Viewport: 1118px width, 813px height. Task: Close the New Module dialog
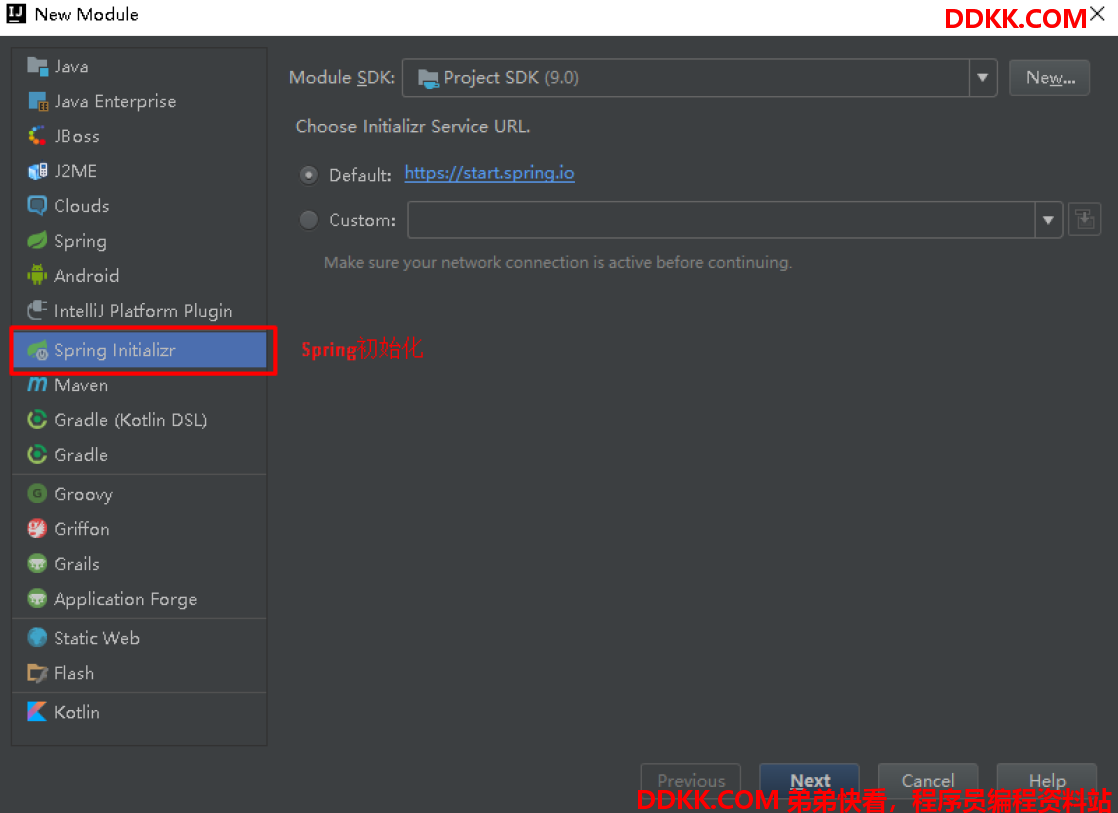[x=1098, y=14]
